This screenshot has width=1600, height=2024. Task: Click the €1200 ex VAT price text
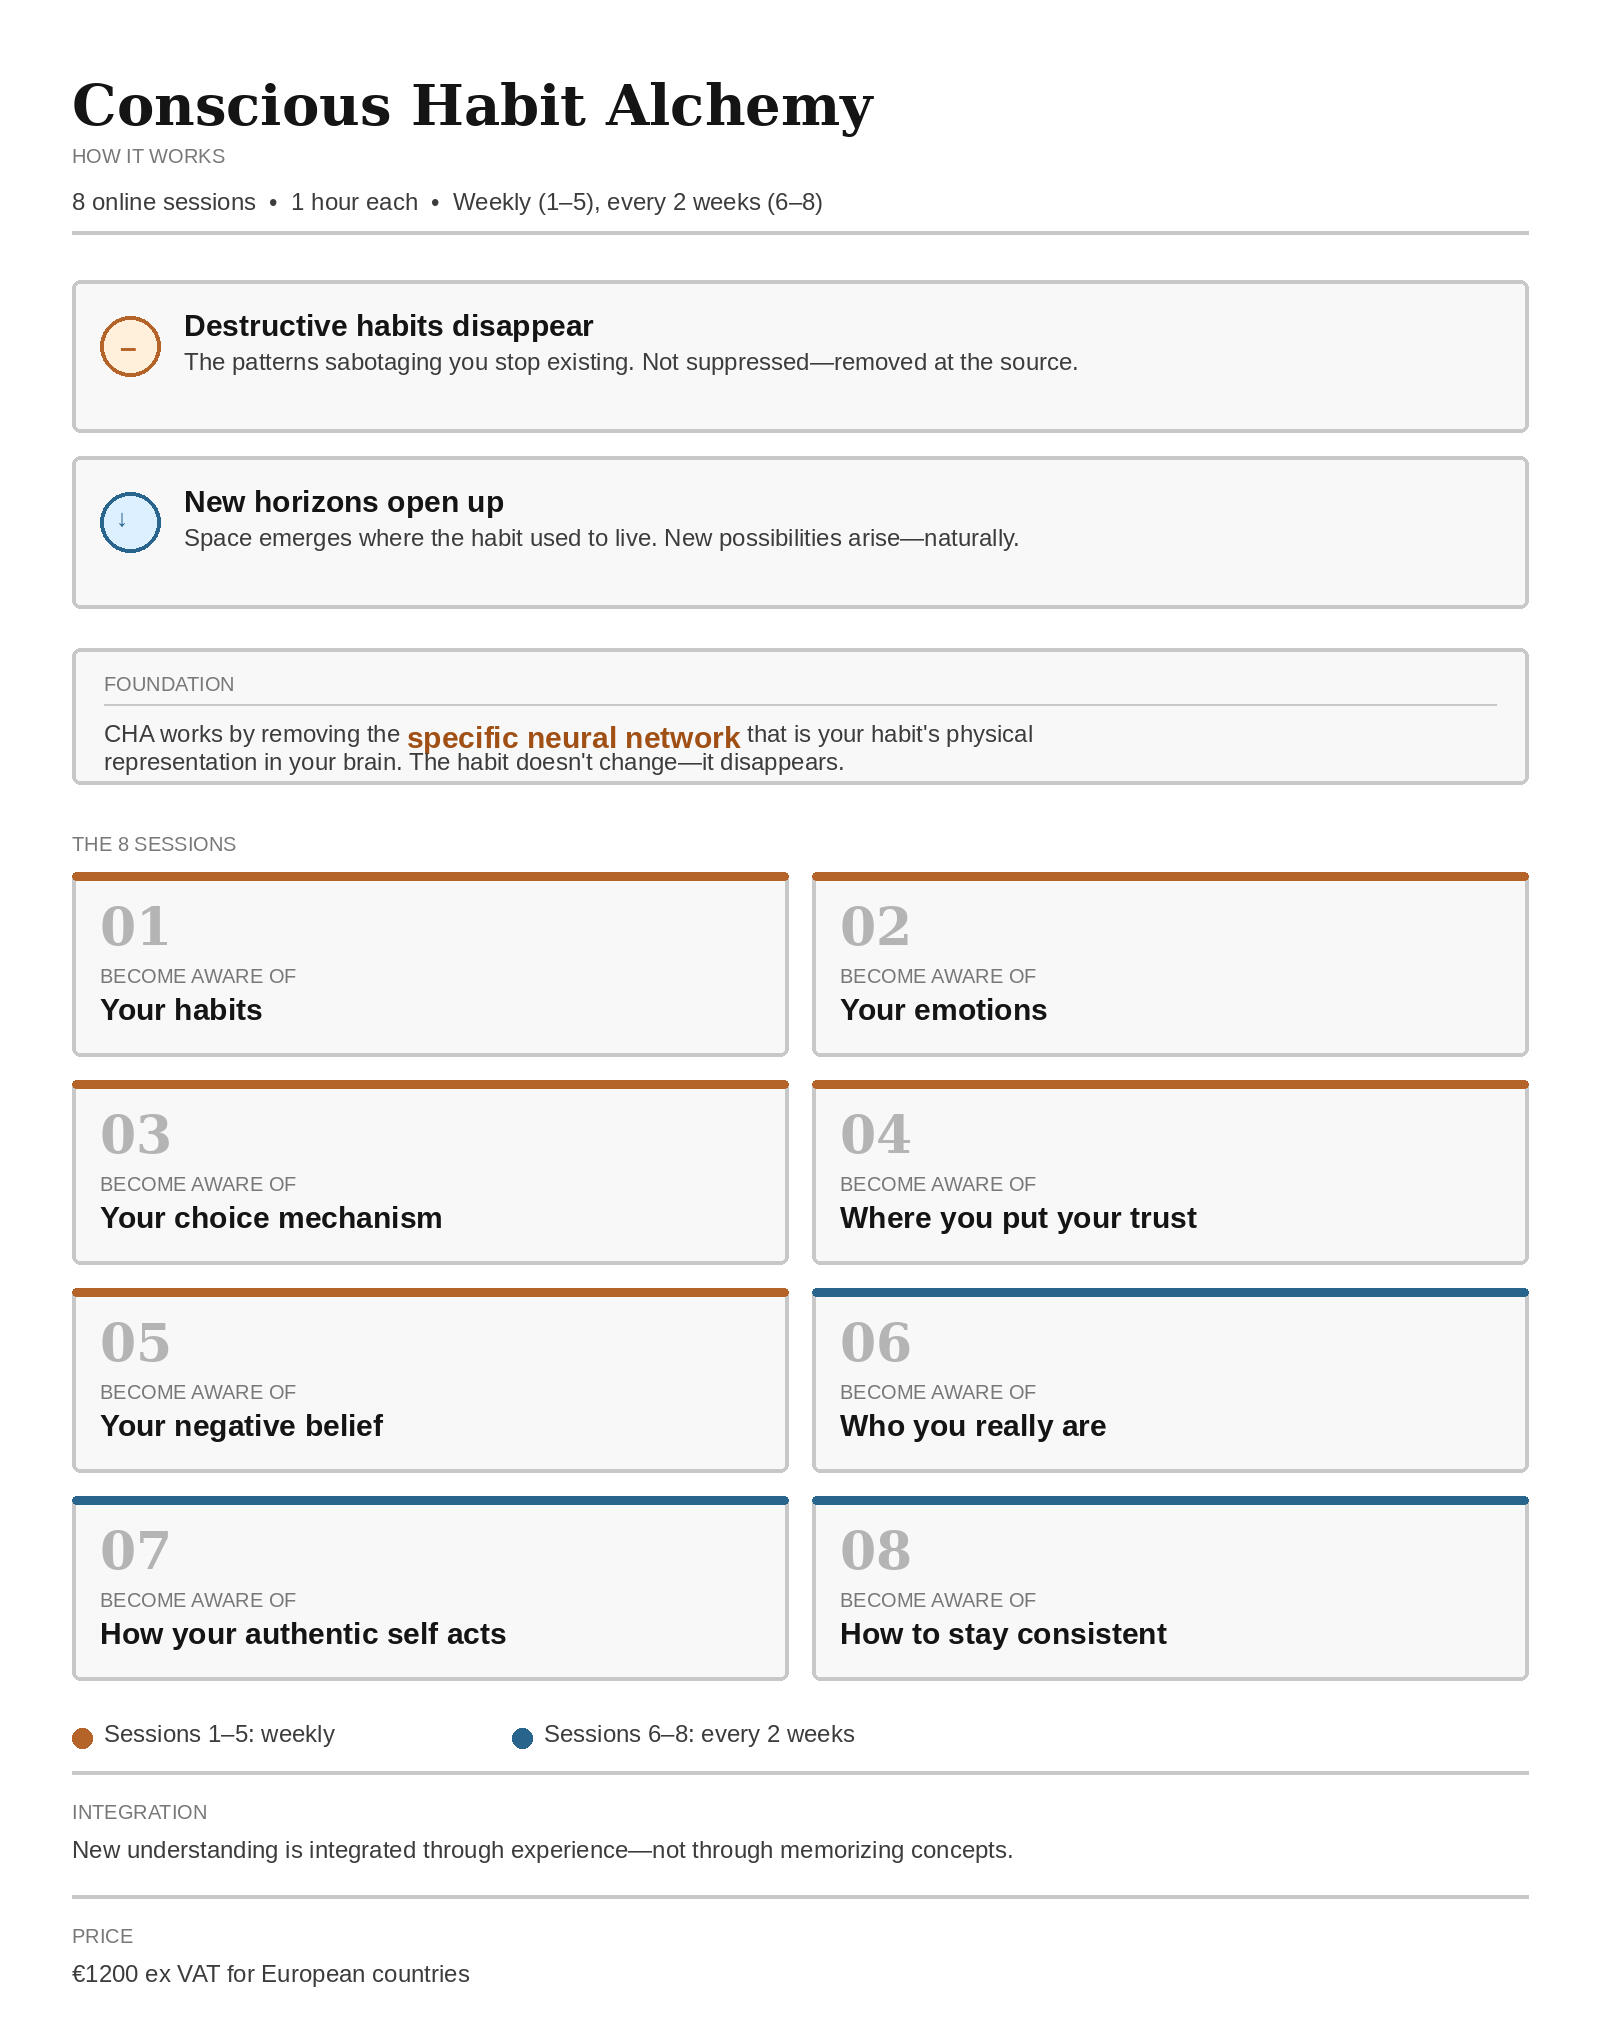[270, 1974]
